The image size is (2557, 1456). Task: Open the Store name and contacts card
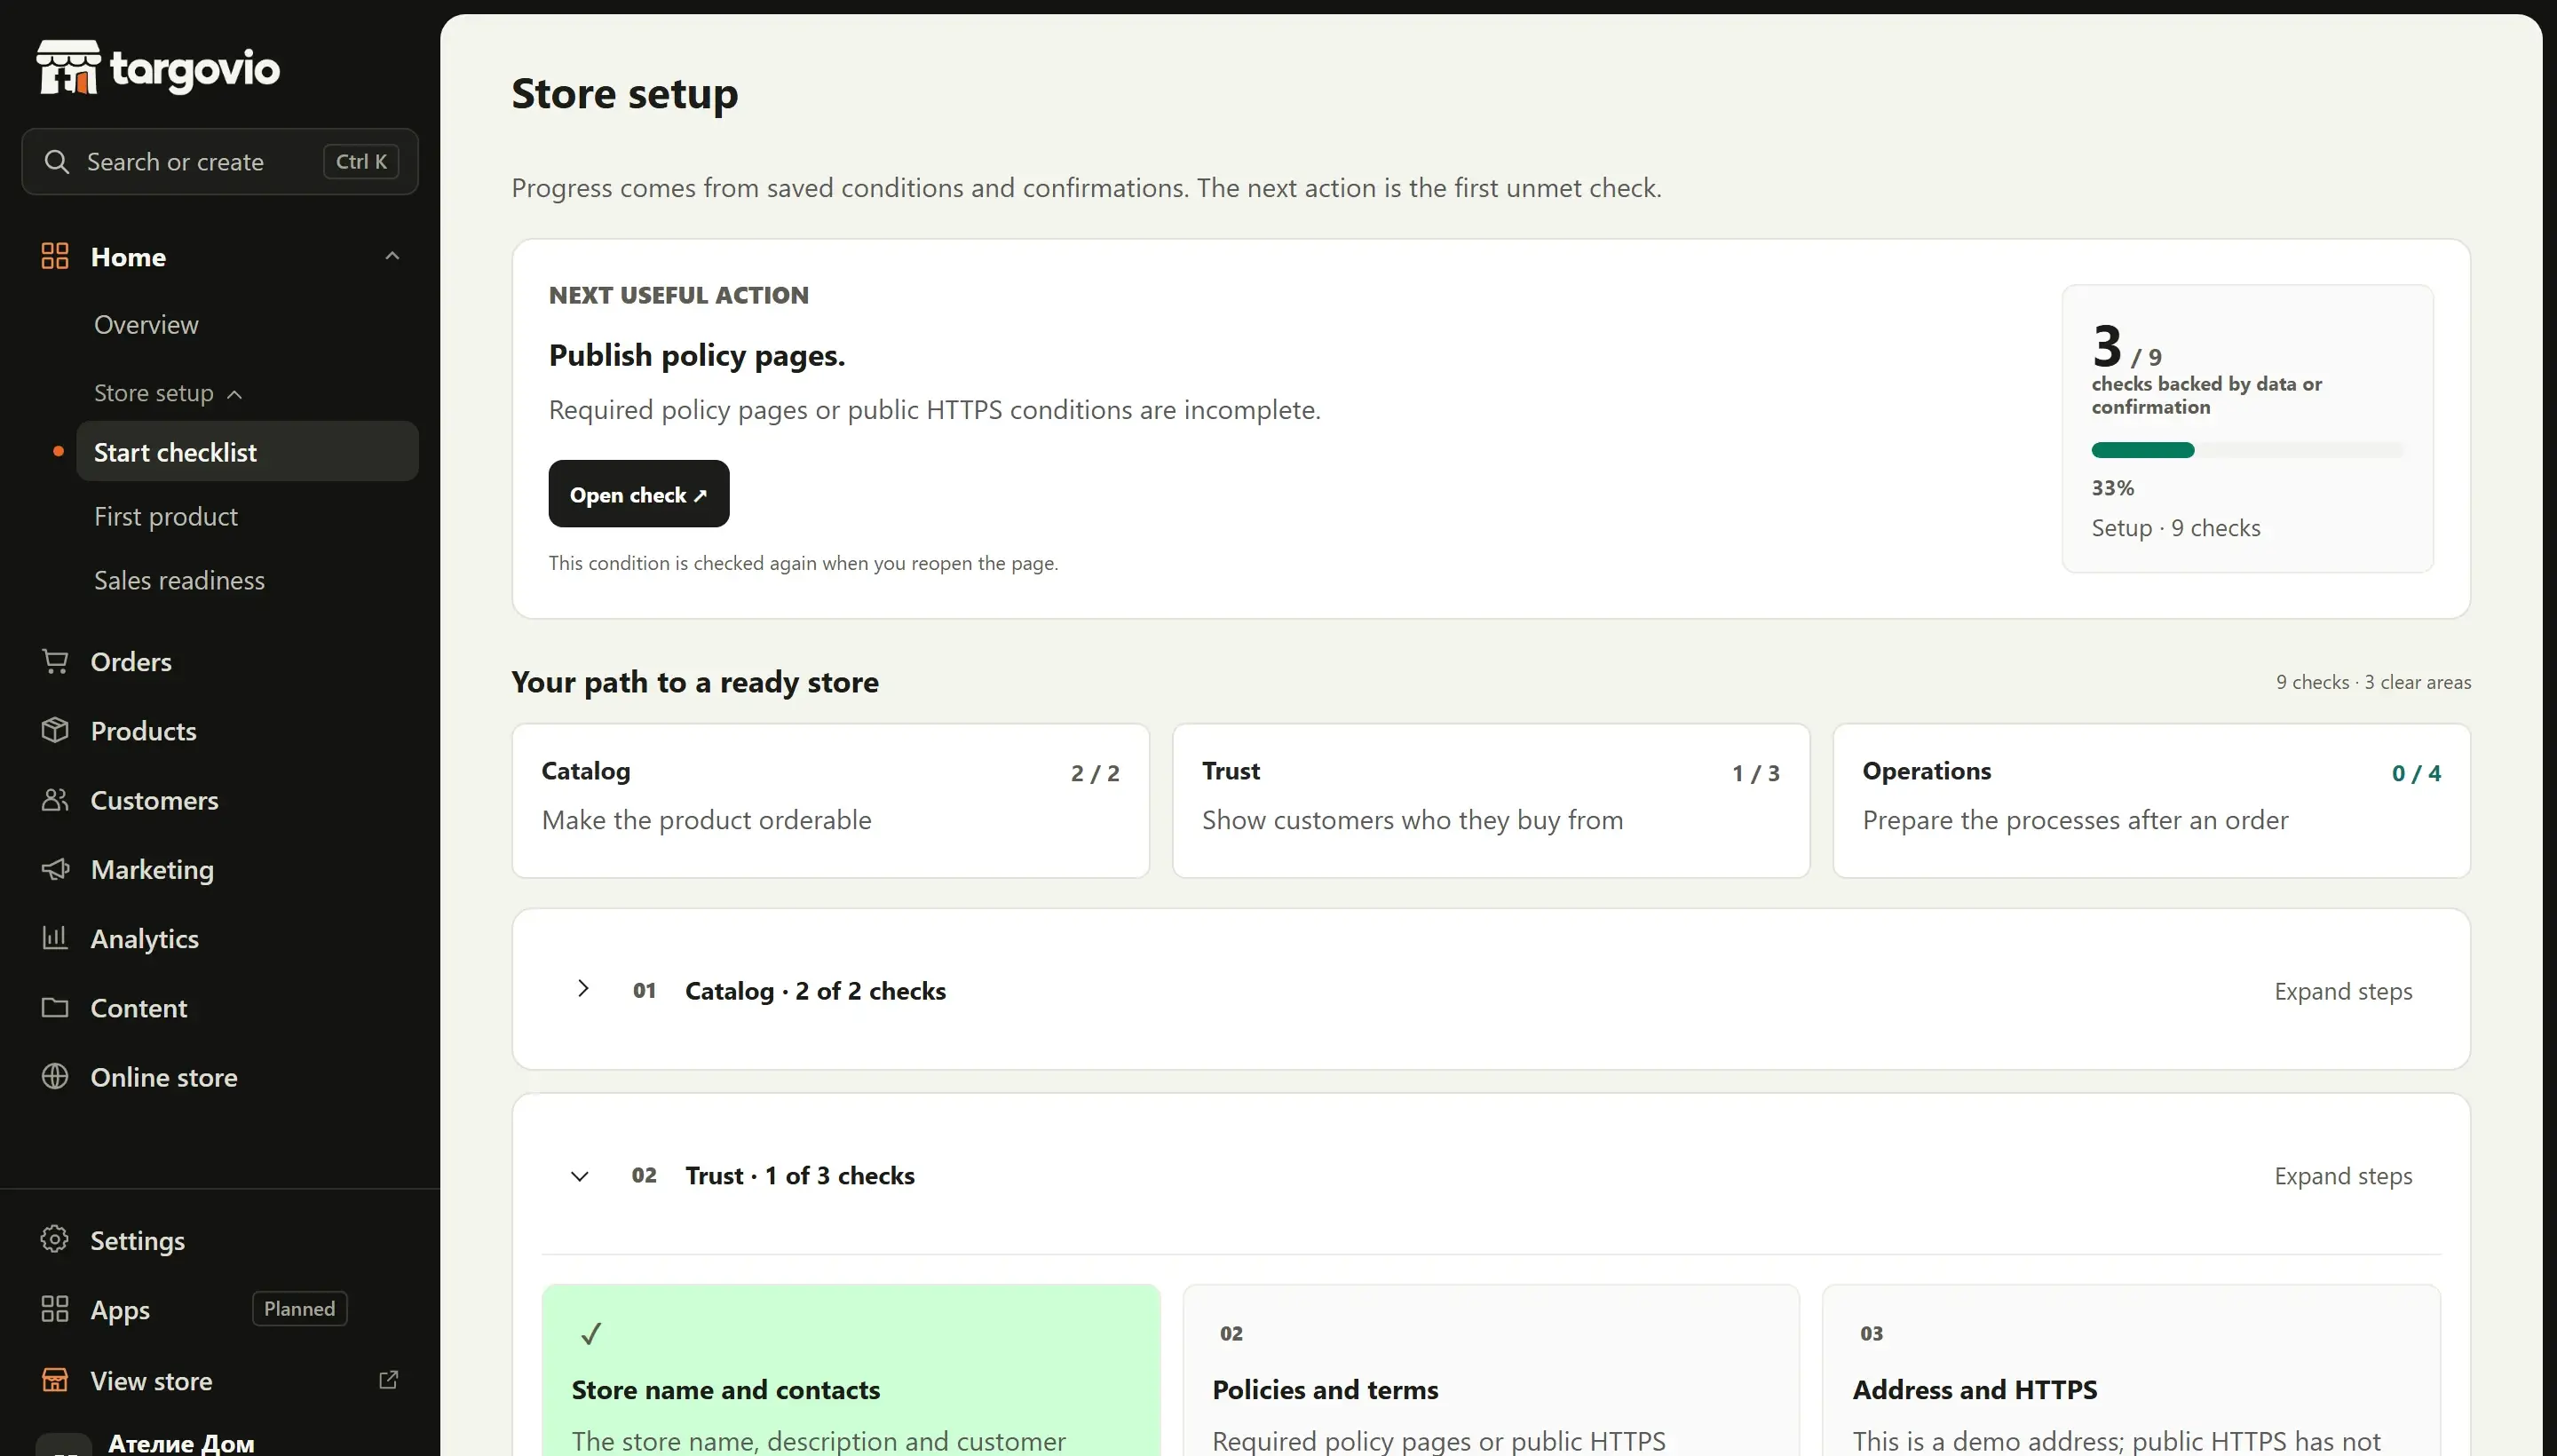(851, 1371)
